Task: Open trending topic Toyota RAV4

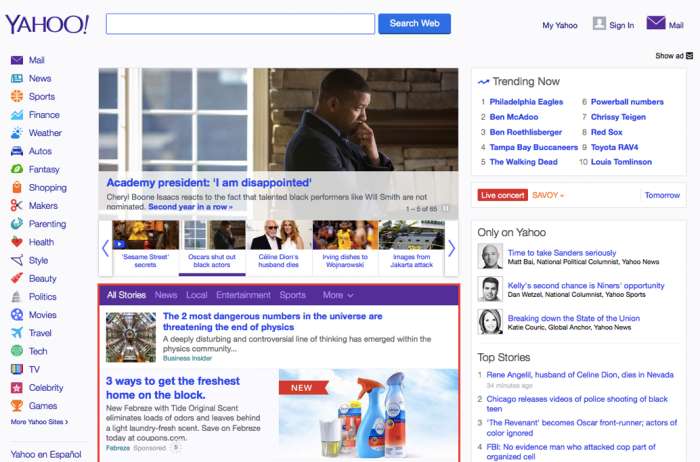Action: pyautogui.click(x=614, y=147)
